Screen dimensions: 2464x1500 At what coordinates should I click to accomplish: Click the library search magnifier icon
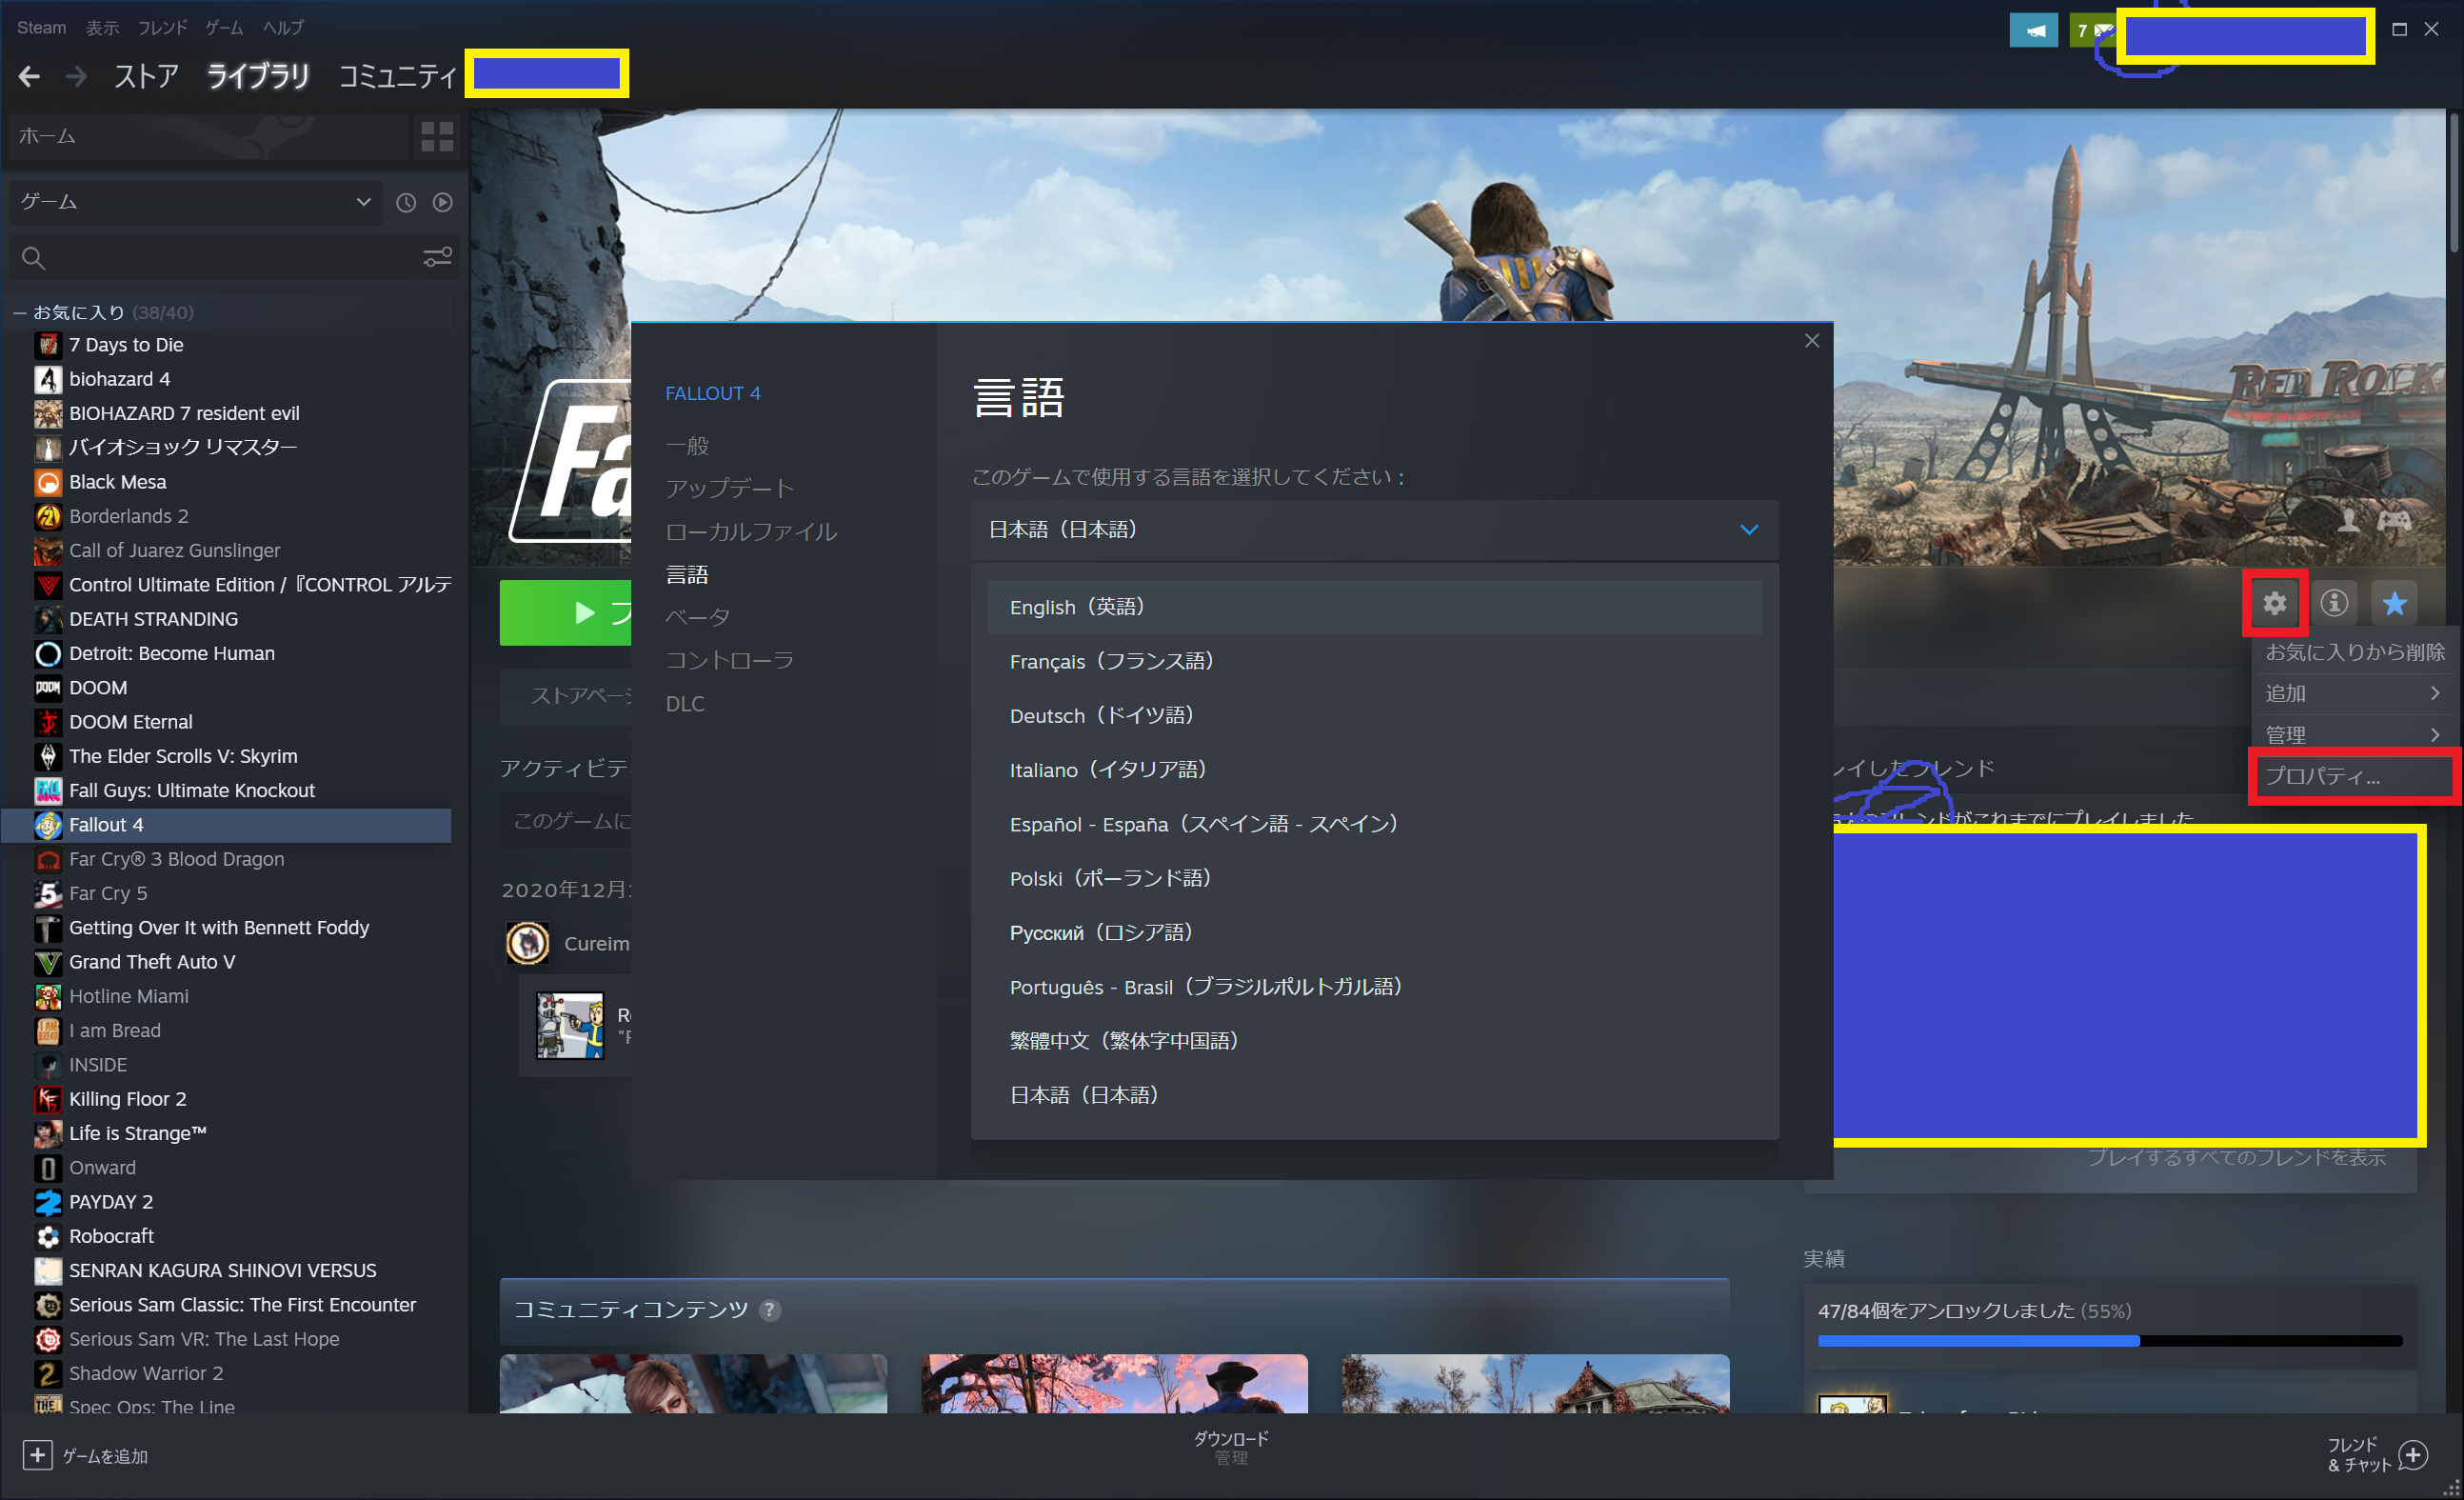(x=33, y=258)
